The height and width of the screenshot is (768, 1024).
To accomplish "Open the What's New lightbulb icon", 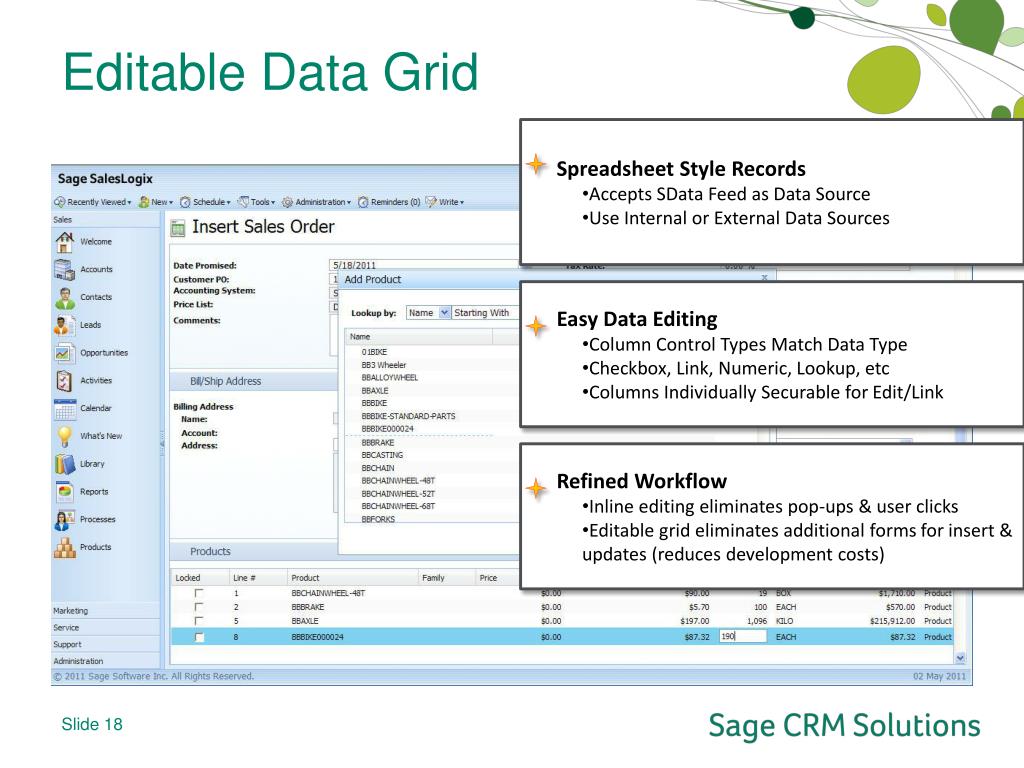I will point(64,436).
